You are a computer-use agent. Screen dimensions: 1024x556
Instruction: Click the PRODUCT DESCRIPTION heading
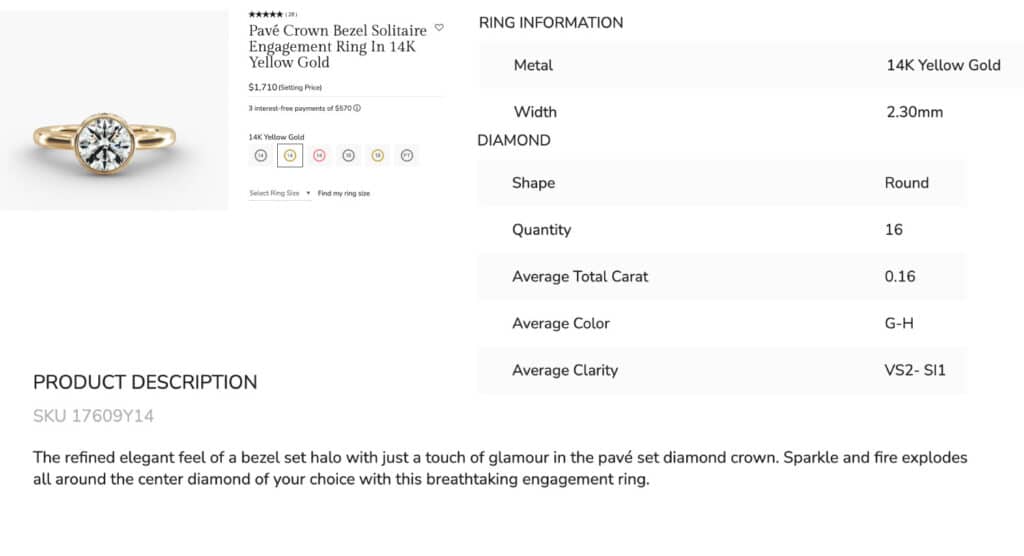click(145, 382)
